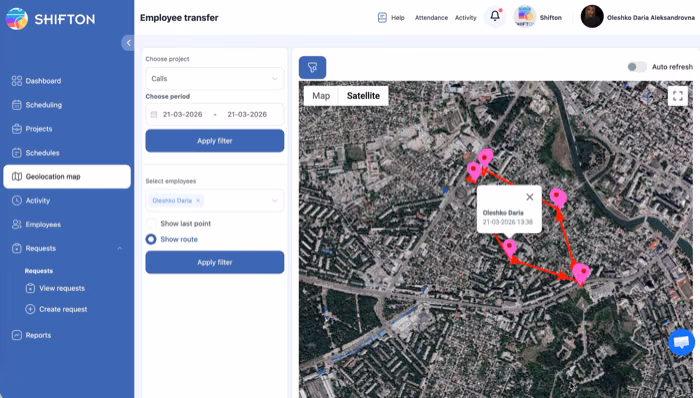Open the Scheduling section
The width and height of the screenshot is (700, 398).
37,105
